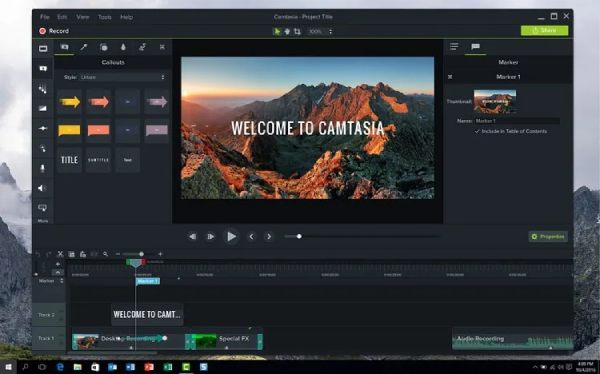Adjust the timeline zoom slider handle
The height and width of the screenshot is (374, 600).
tap(141, 254)
